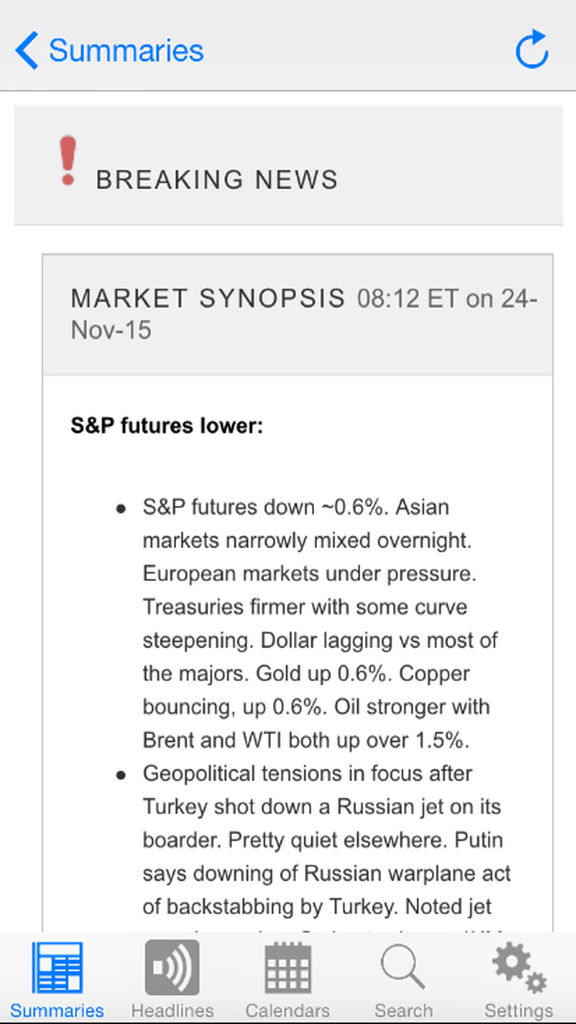Screen dimensions: 576x1024
Task: Open the MARKET SYNOPSIS card title
Action: coord(208,298)
